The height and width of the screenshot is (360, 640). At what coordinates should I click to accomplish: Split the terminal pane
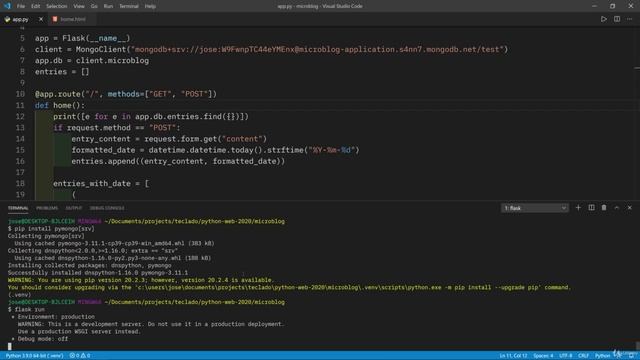click(591, 208)
